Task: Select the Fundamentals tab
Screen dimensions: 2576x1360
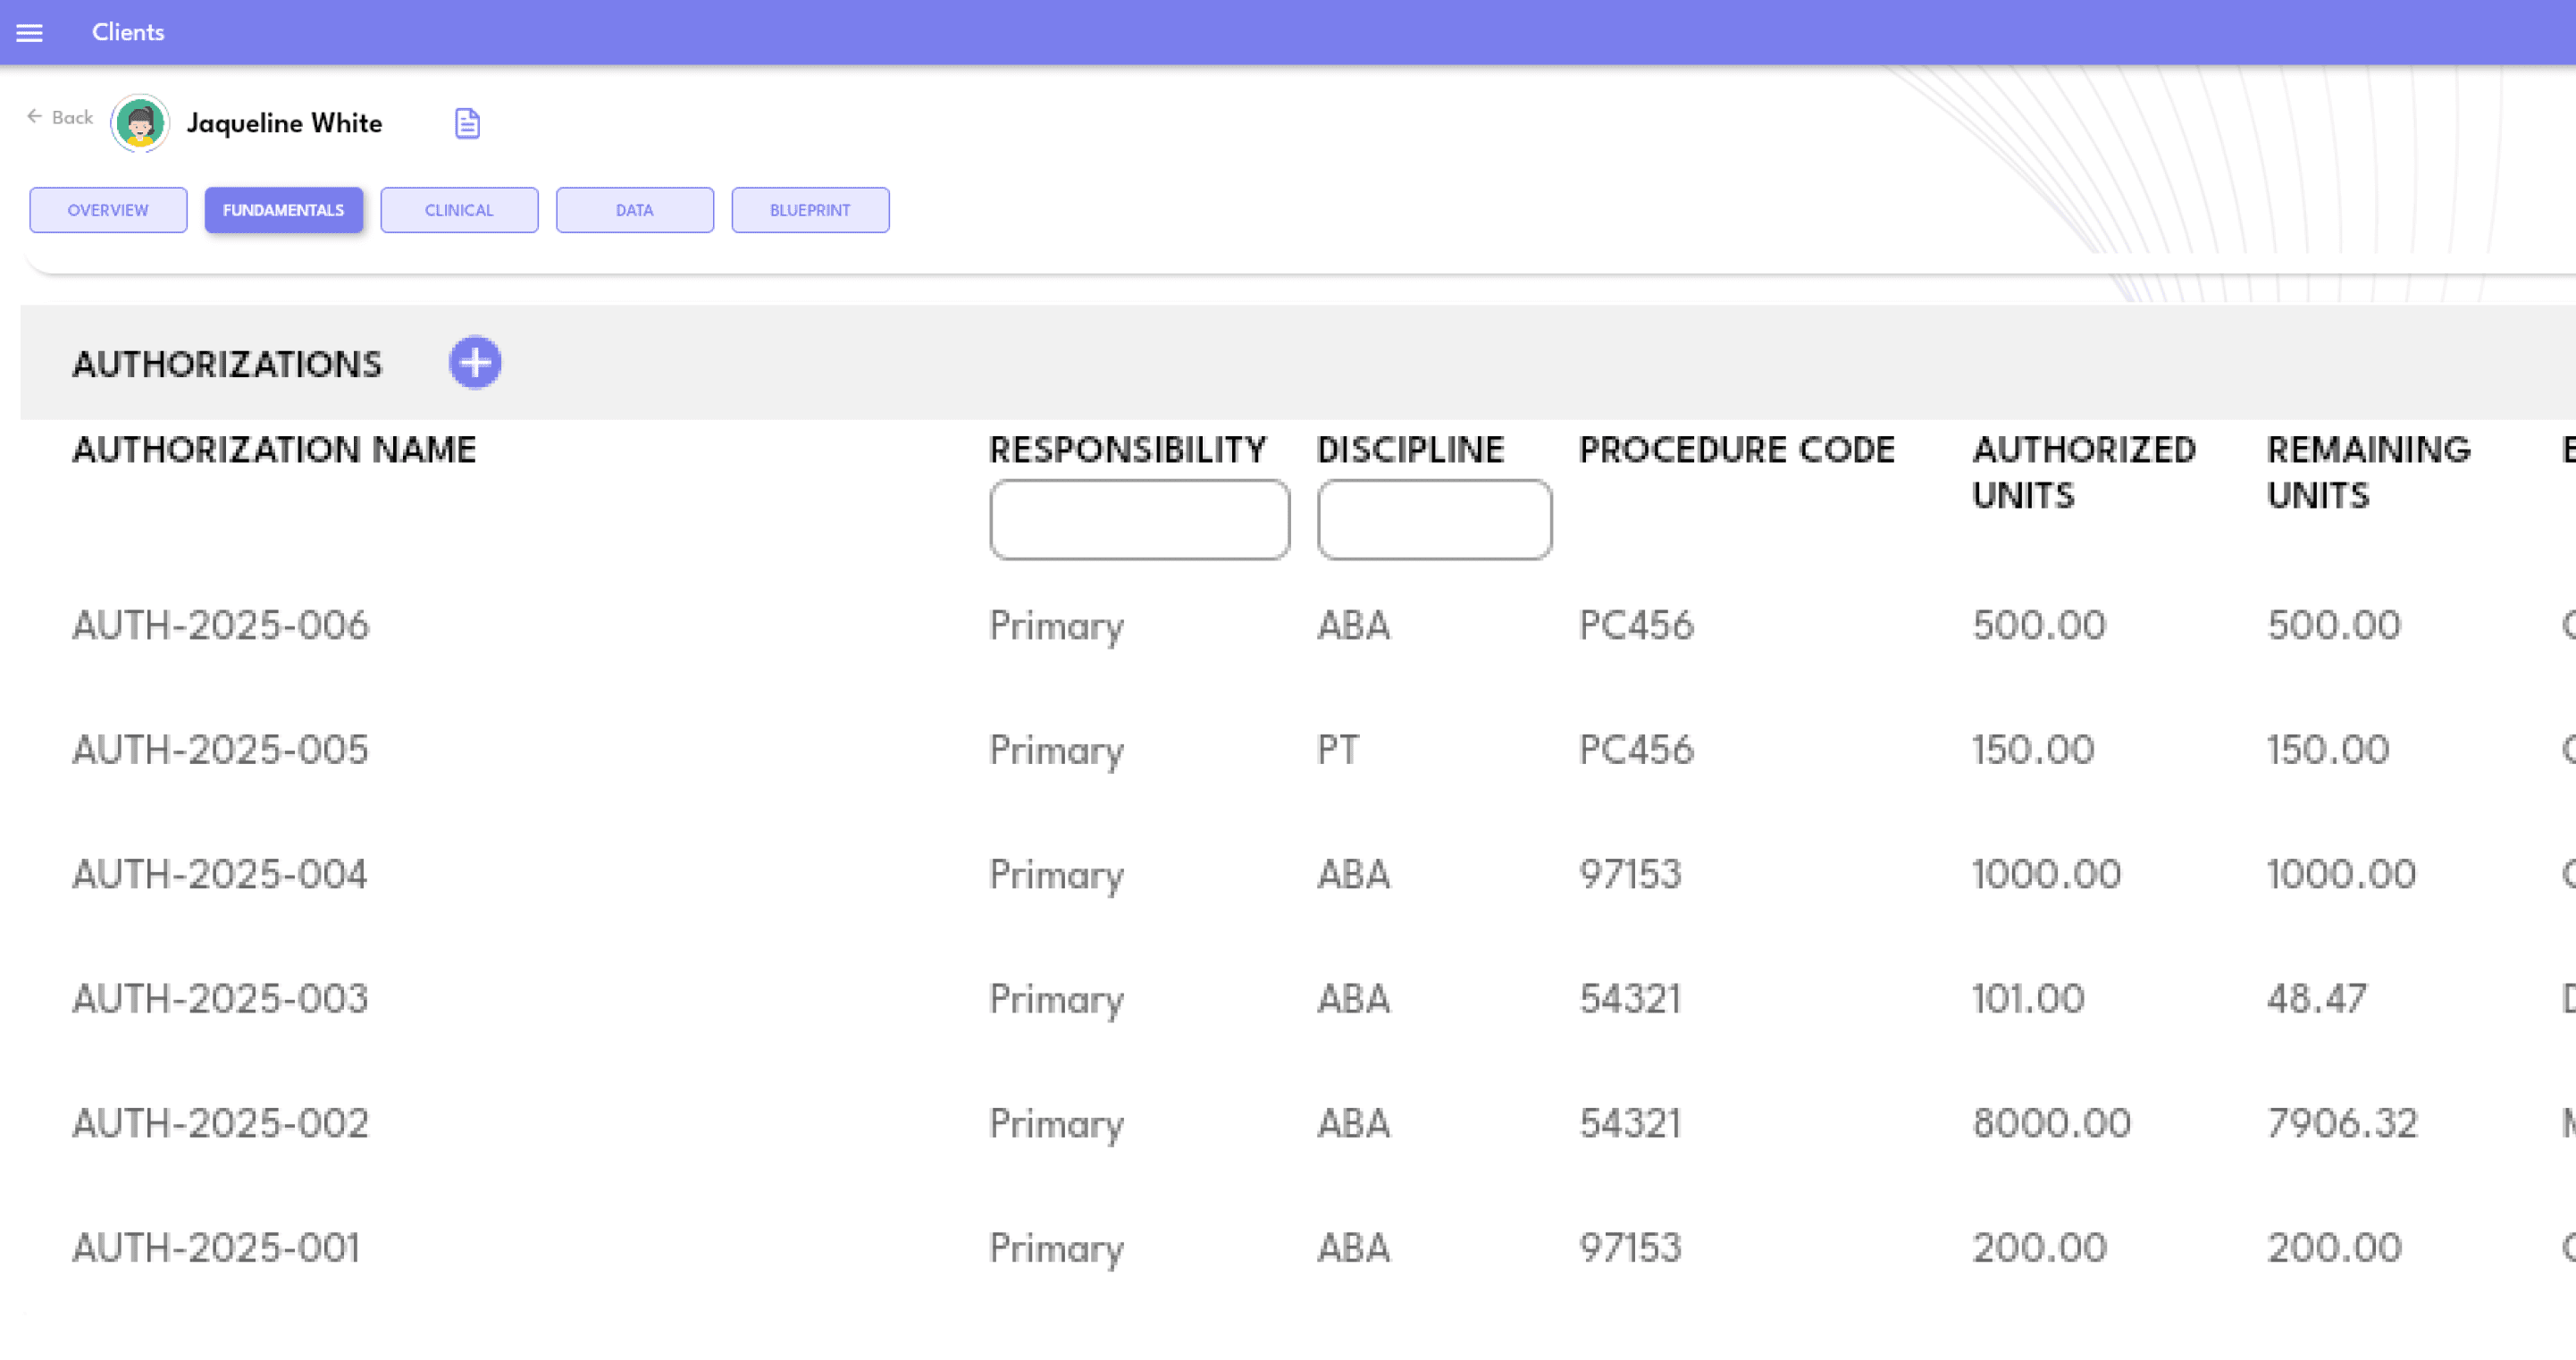Action: coord(284,210)
